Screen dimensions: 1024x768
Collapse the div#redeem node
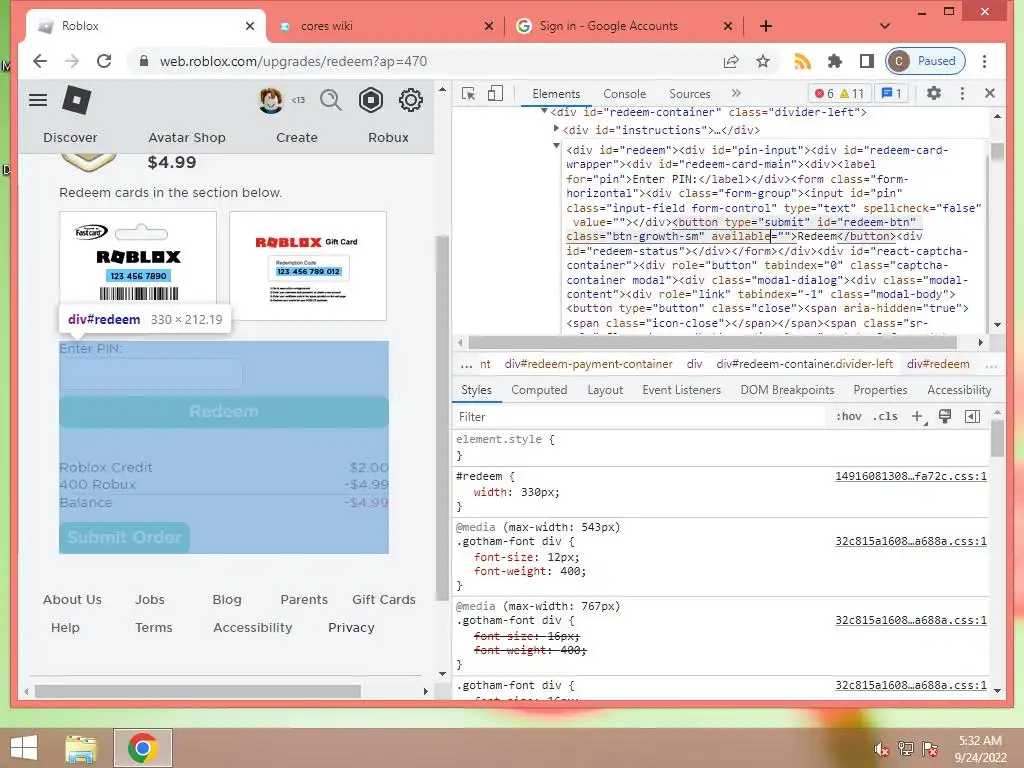pos(556,146)
